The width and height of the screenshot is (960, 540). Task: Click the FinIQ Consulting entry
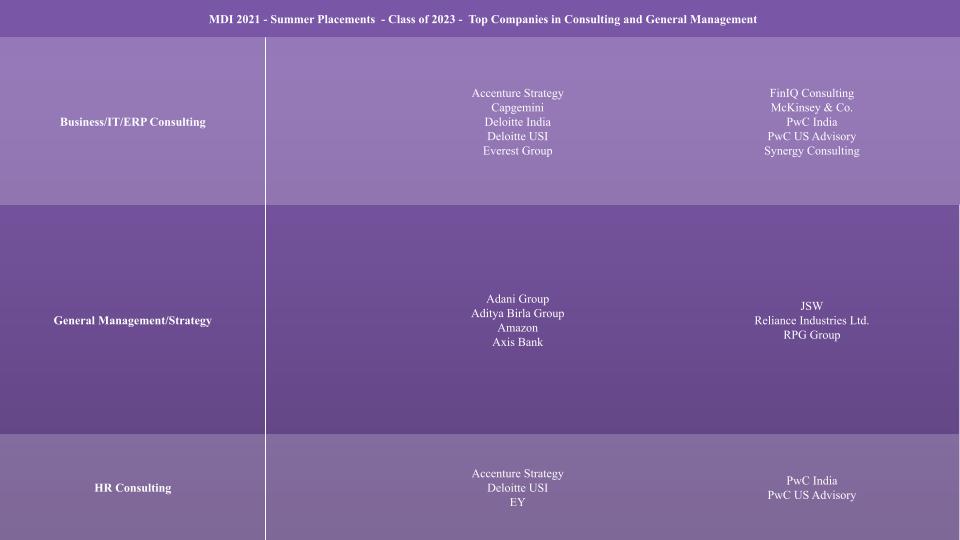tap(812, 93)
